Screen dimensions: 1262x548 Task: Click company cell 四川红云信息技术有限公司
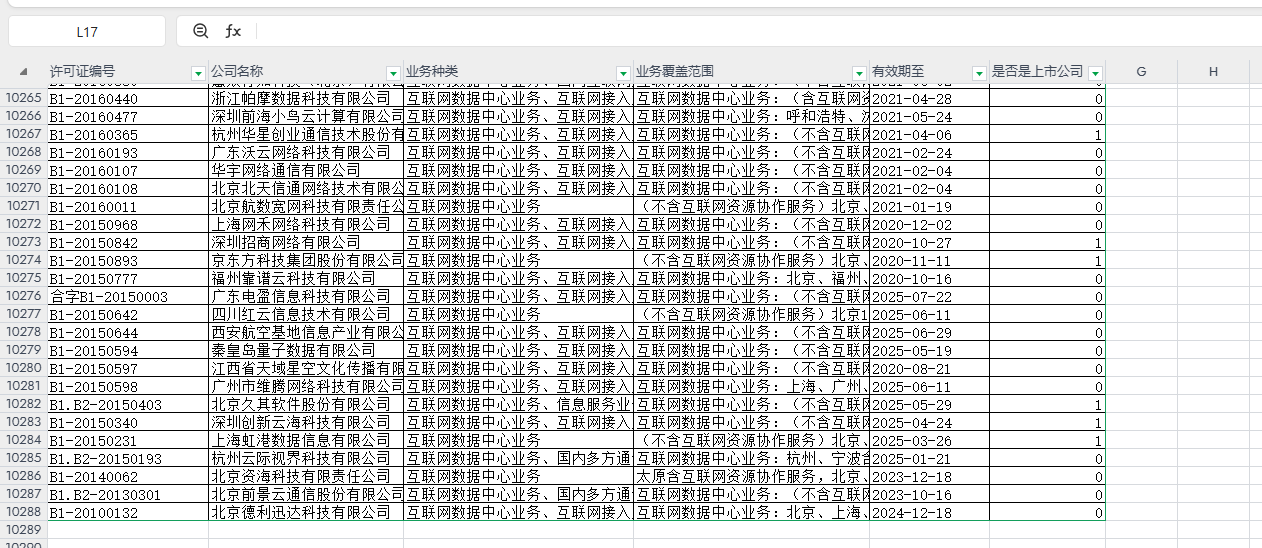click(x=306, y=315)
